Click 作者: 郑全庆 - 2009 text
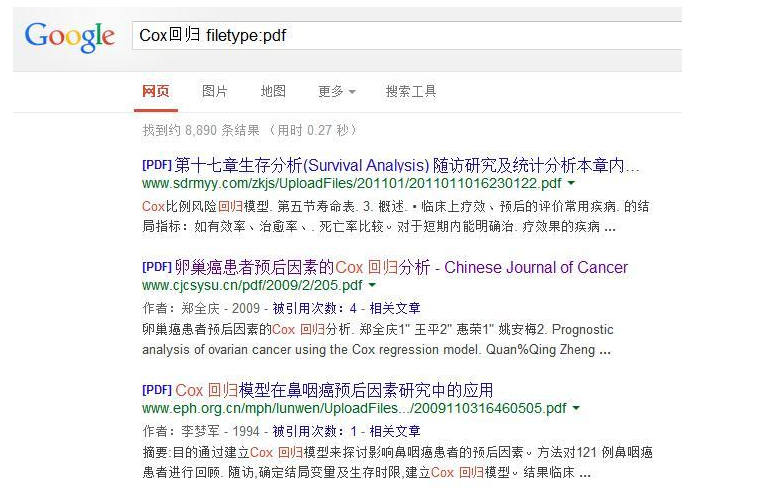Viewport: 784px width, 493px height. tap(201, 308)
